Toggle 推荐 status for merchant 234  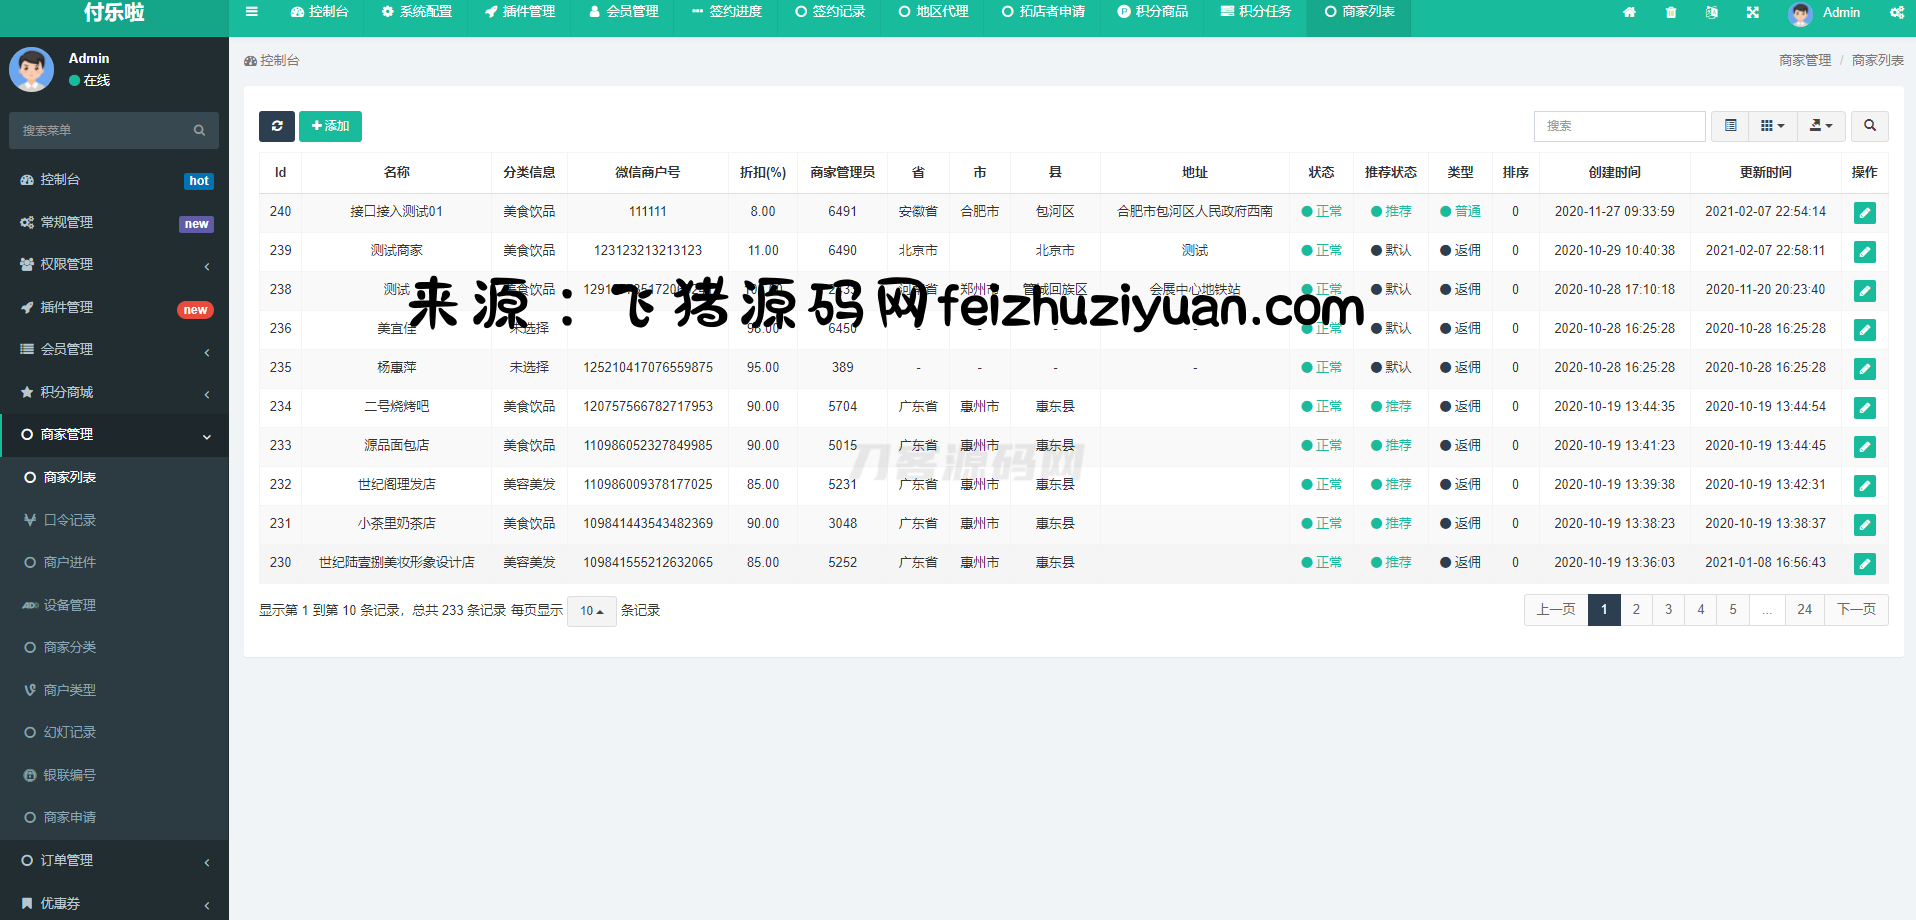[x=1391, y=407]
